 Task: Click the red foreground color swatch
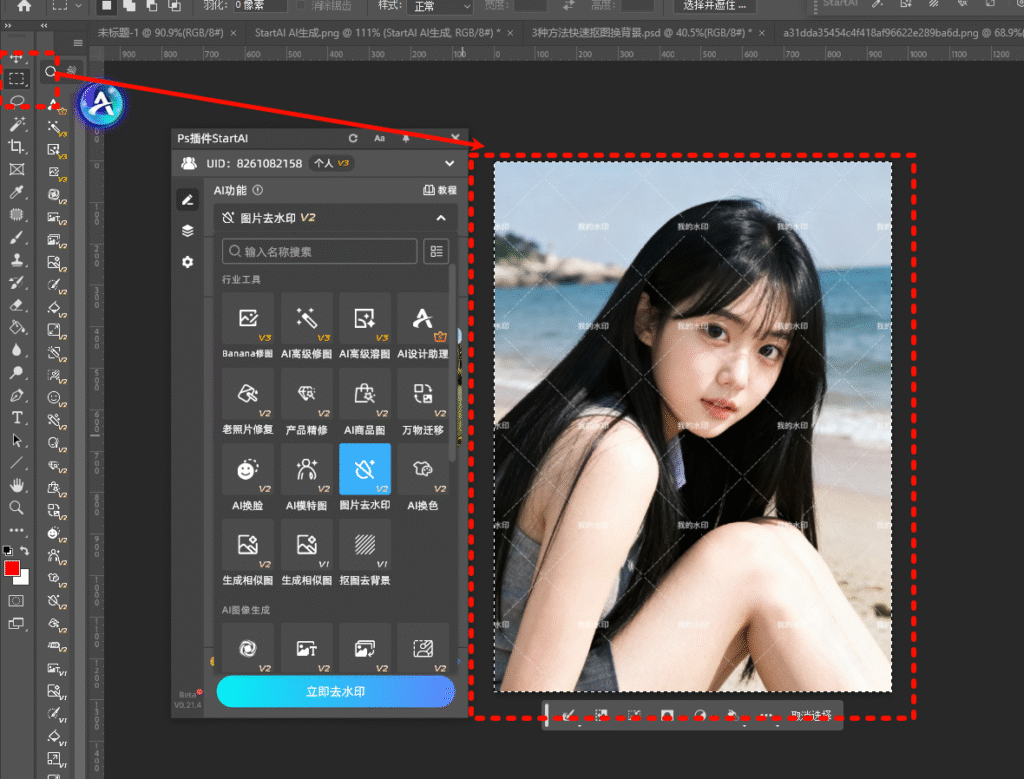click(12, 569)
